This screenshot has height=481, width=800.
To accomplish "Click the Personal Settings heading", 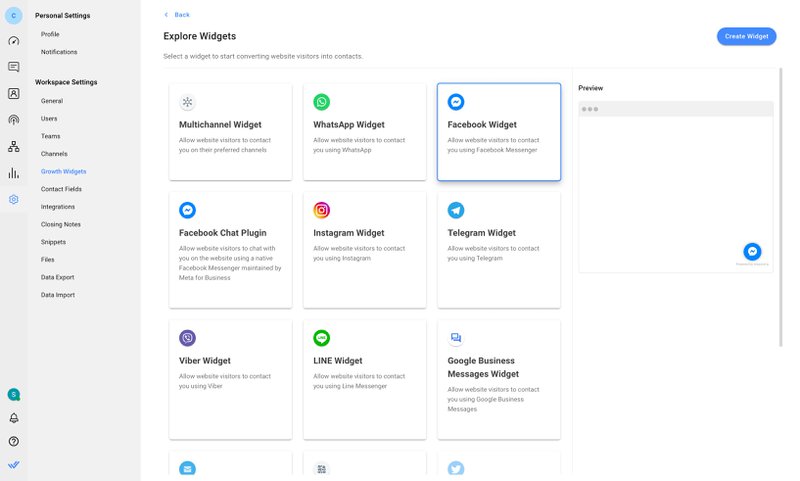I will [x=63, y=16].
